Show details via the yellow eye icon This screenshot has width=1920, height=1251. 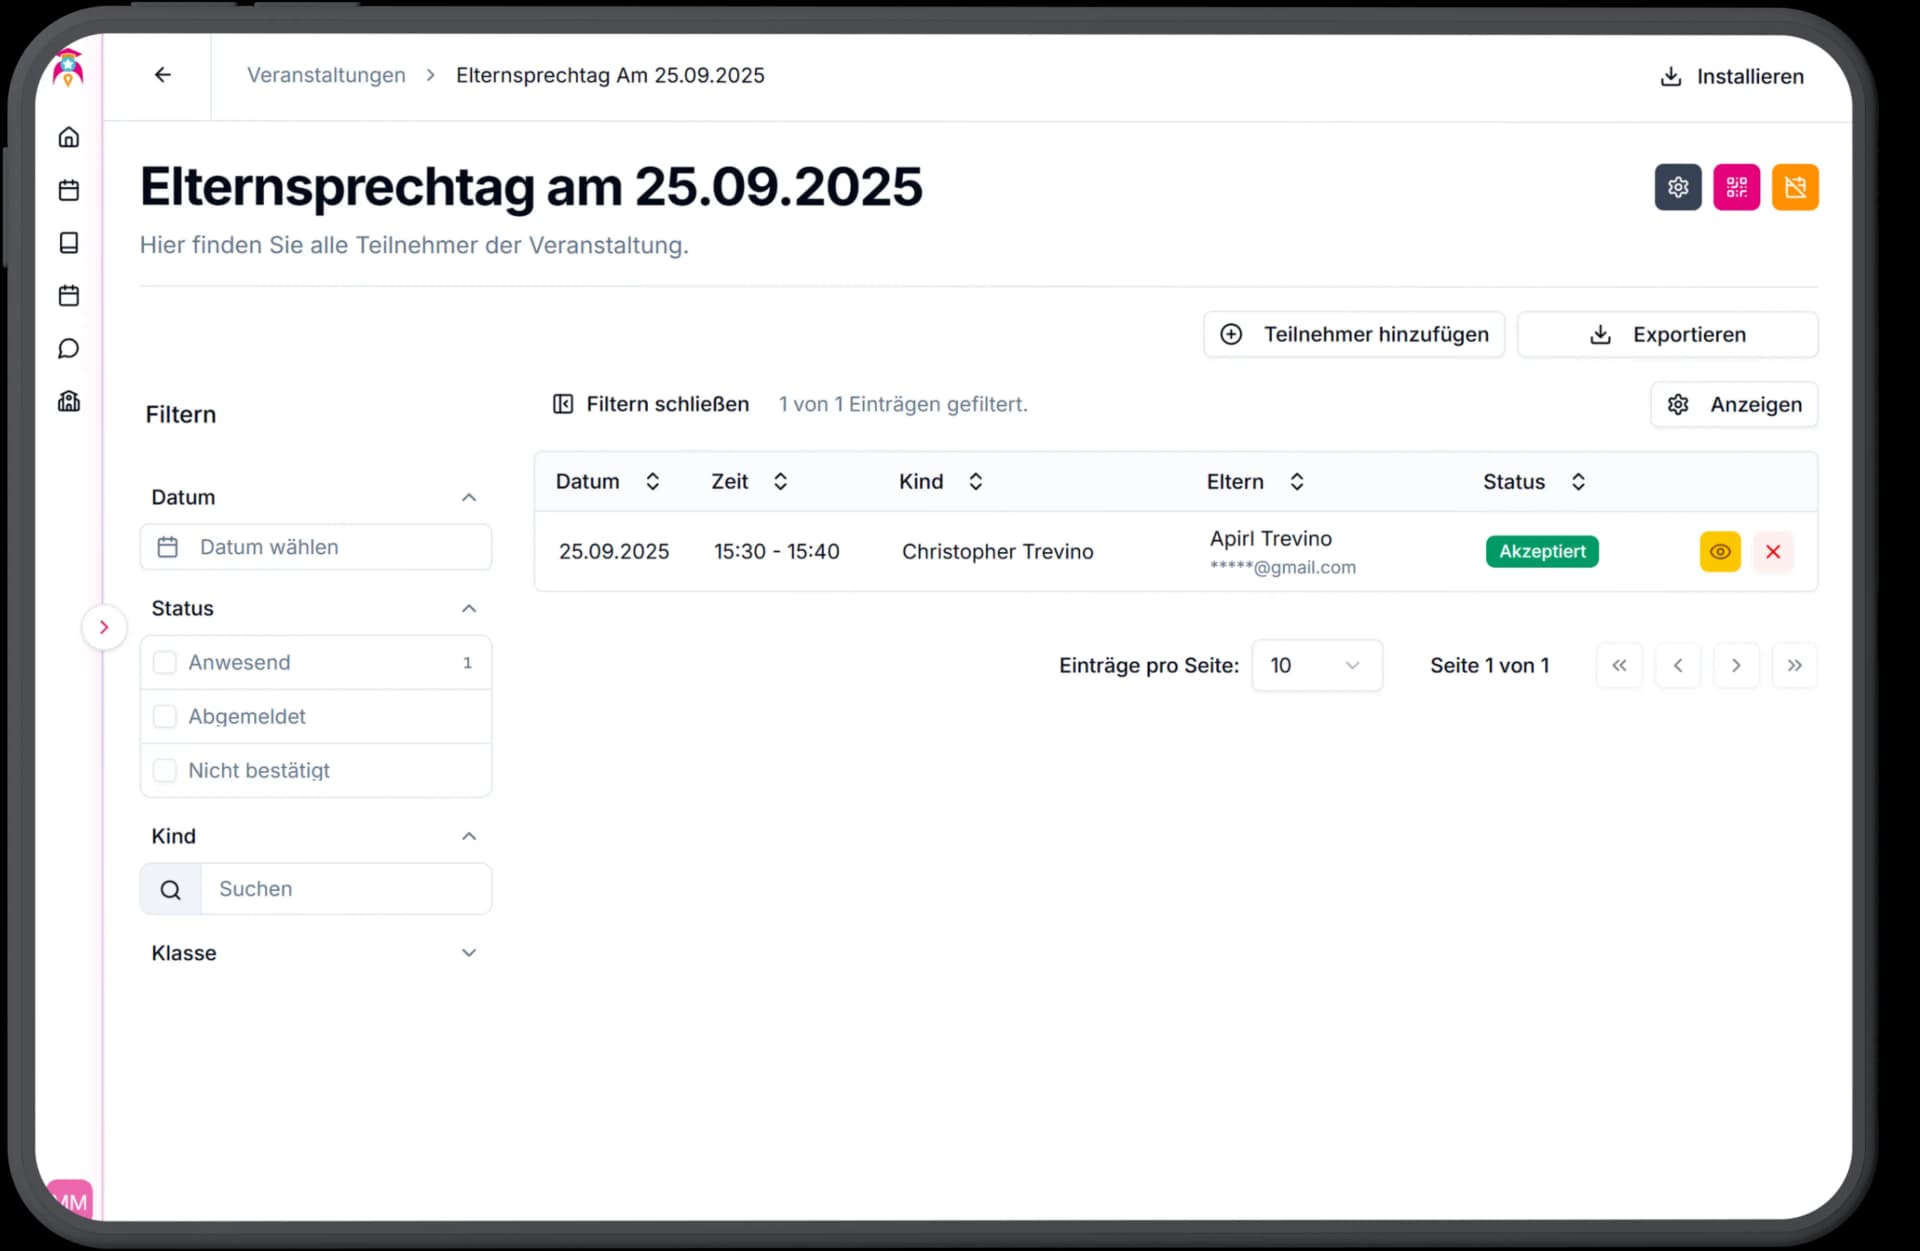tap(1719, 551)
